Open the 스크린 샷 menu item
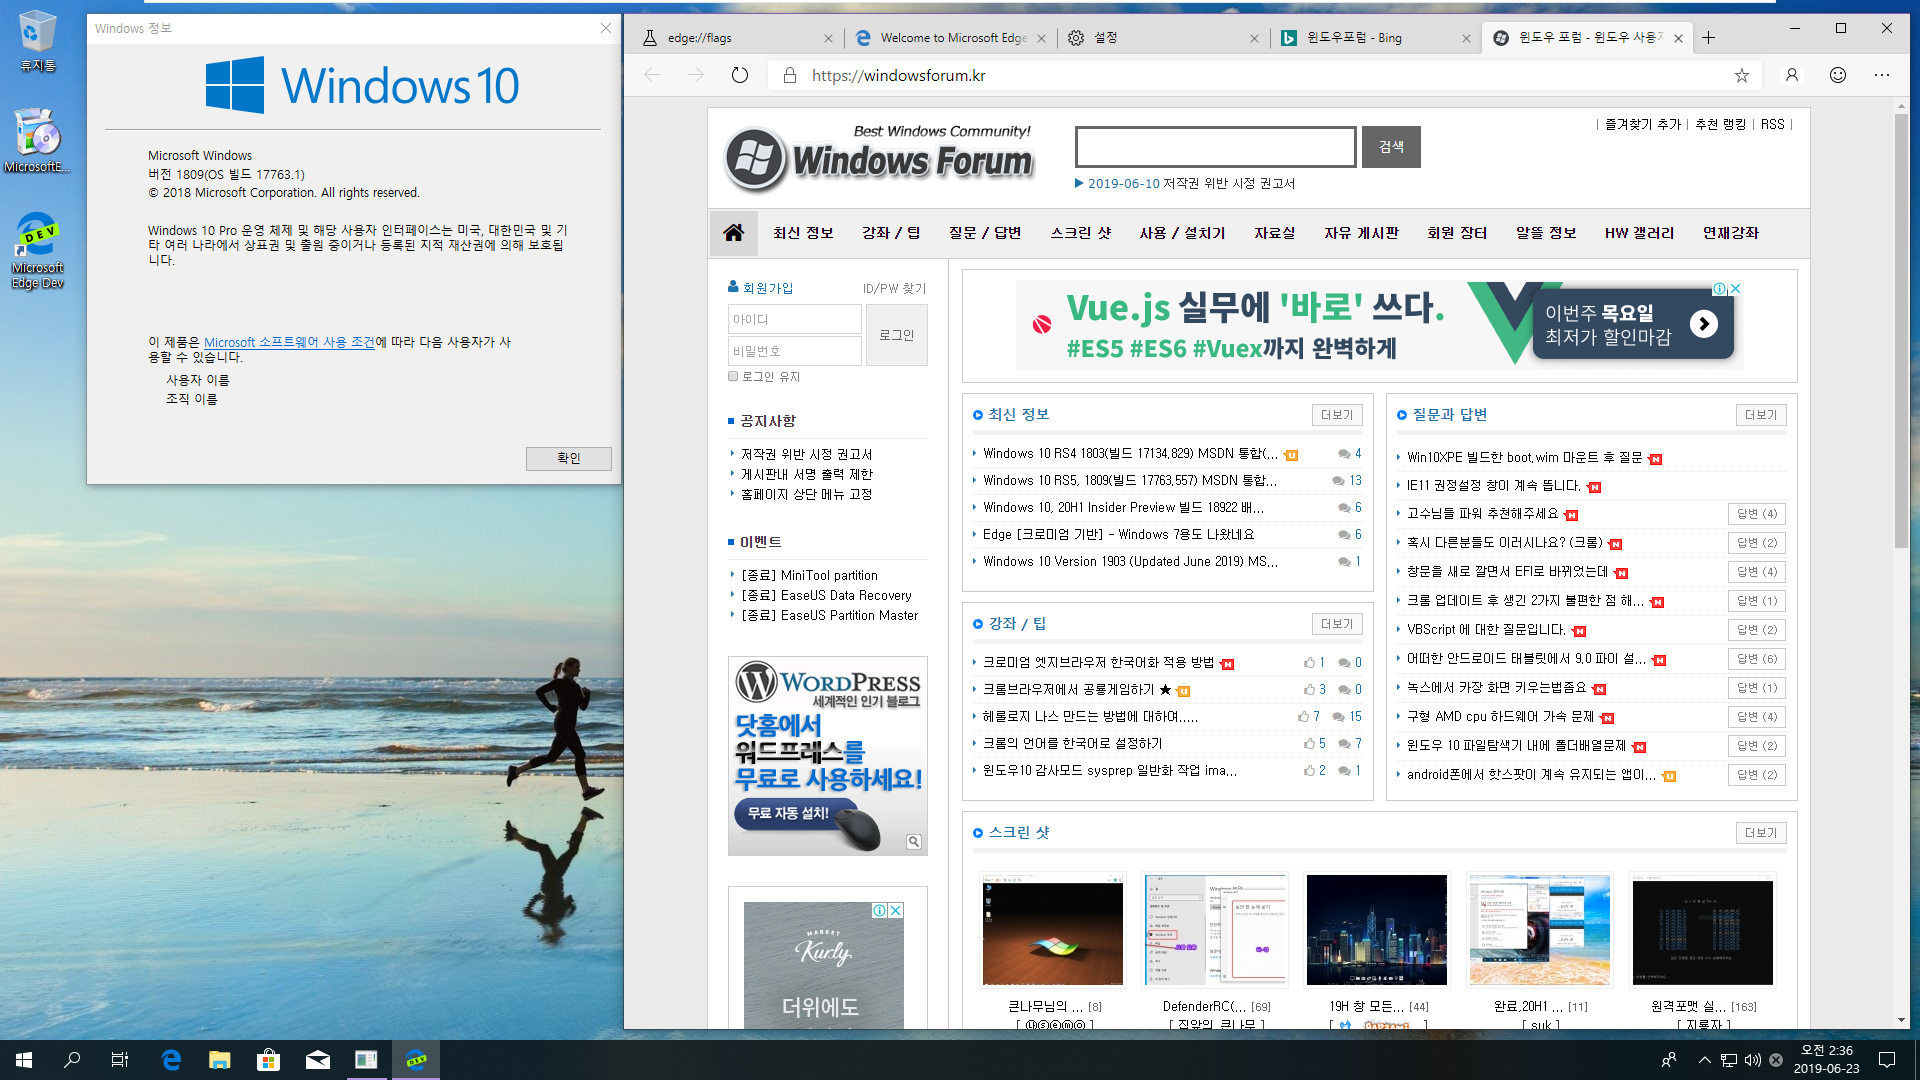The width and height of the screenshot is (1920, 1080). (x=1081, y=232)
